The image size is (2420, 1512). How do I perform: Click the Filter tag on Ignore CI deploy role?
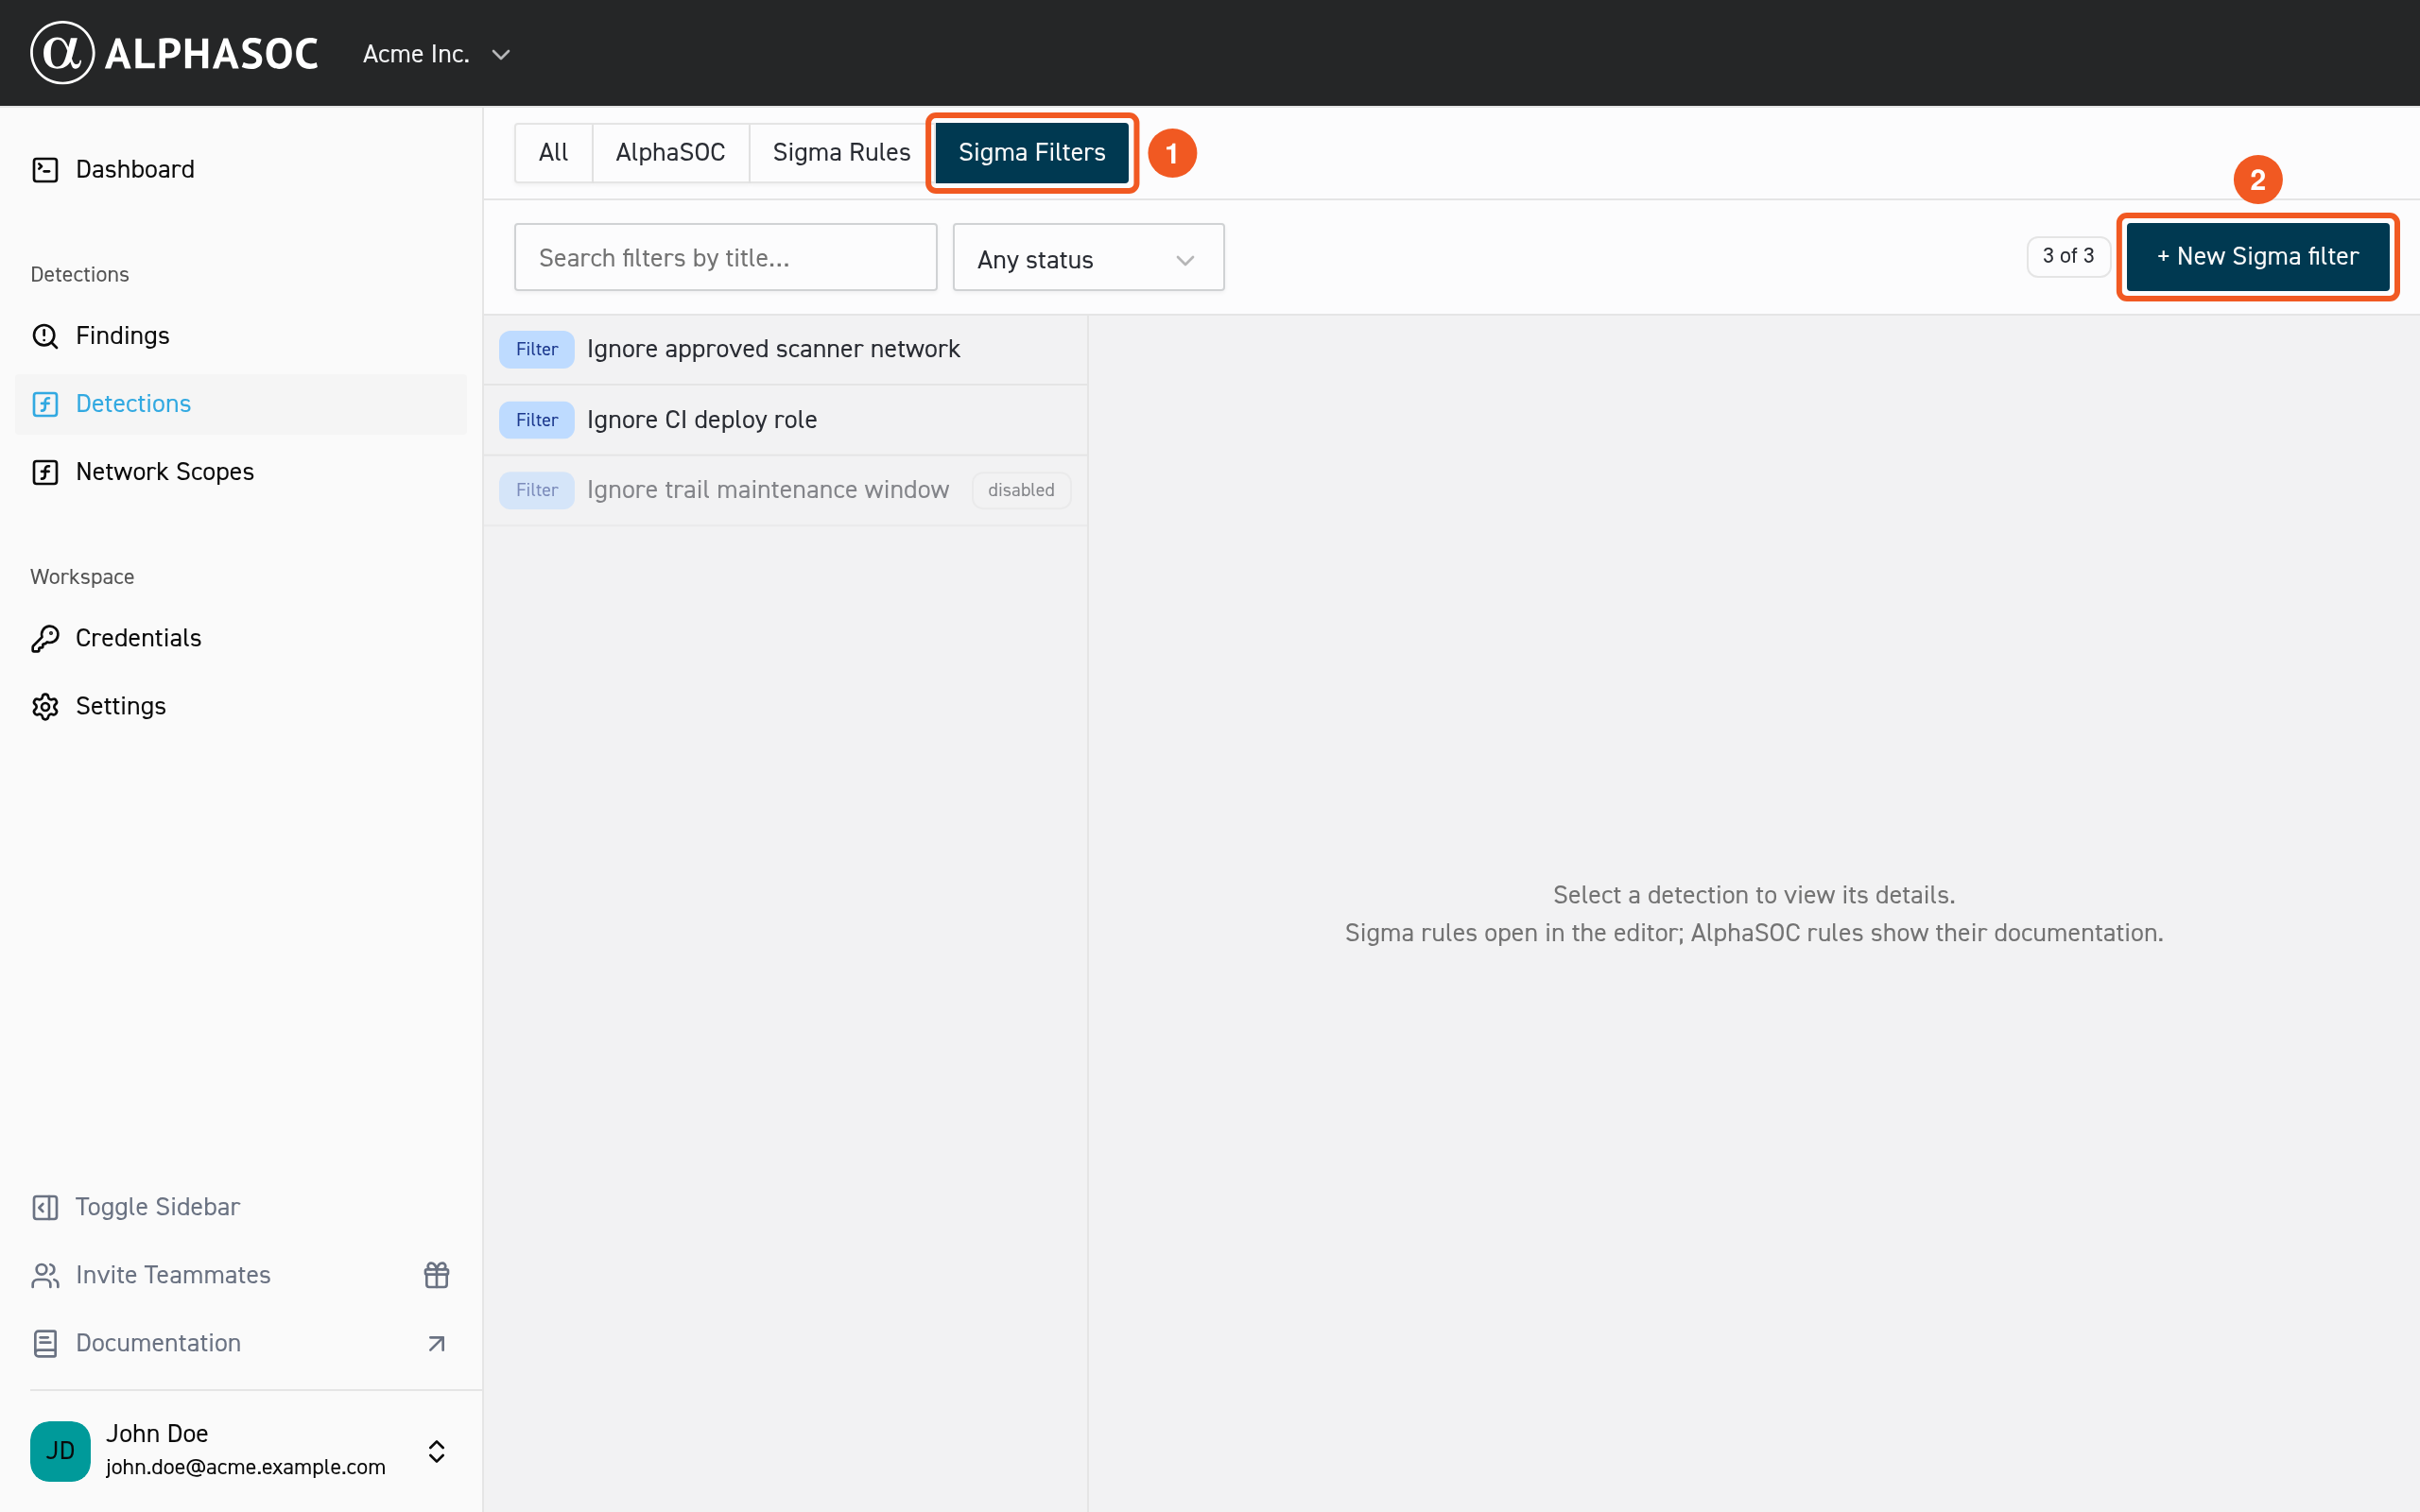pos(536,420)
